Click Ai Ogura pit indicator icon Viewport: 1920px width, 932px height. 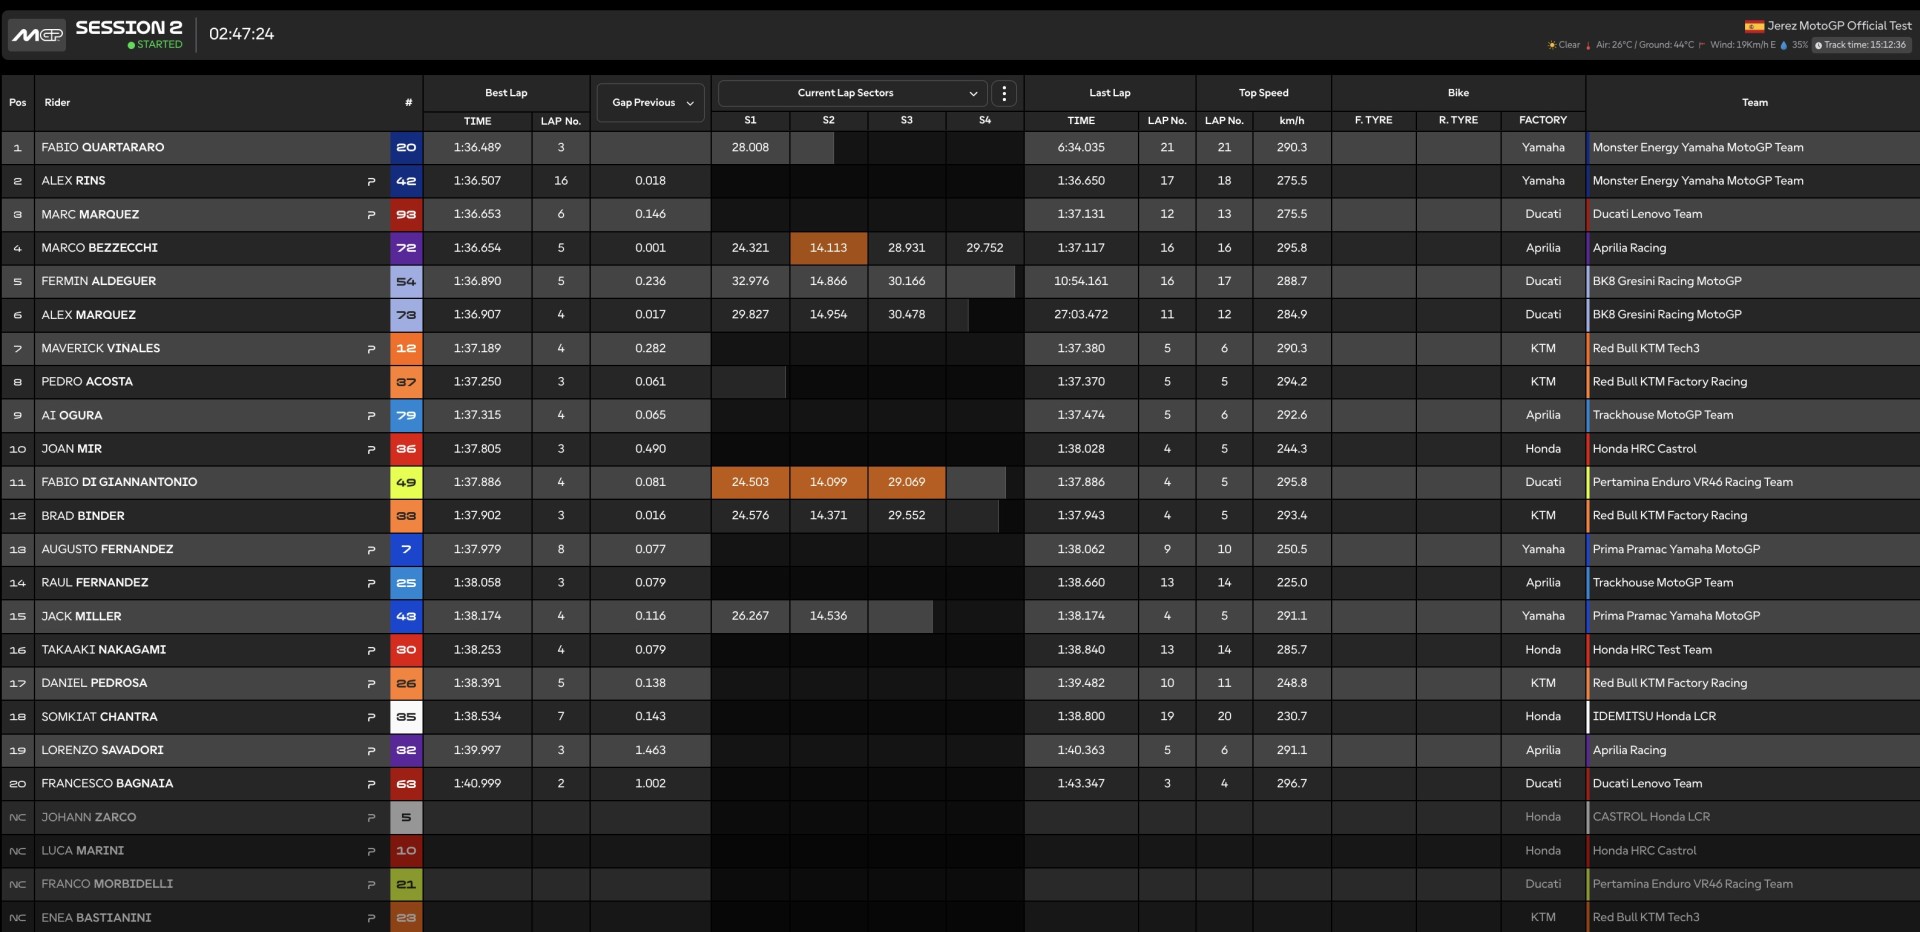(x=371, y=416)
